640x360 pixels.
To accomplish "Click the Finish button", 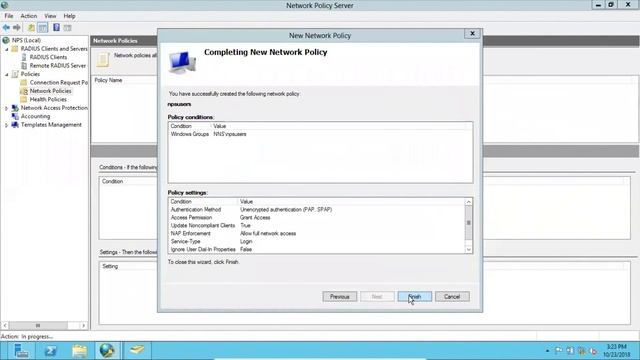I will tap(415, 297).
